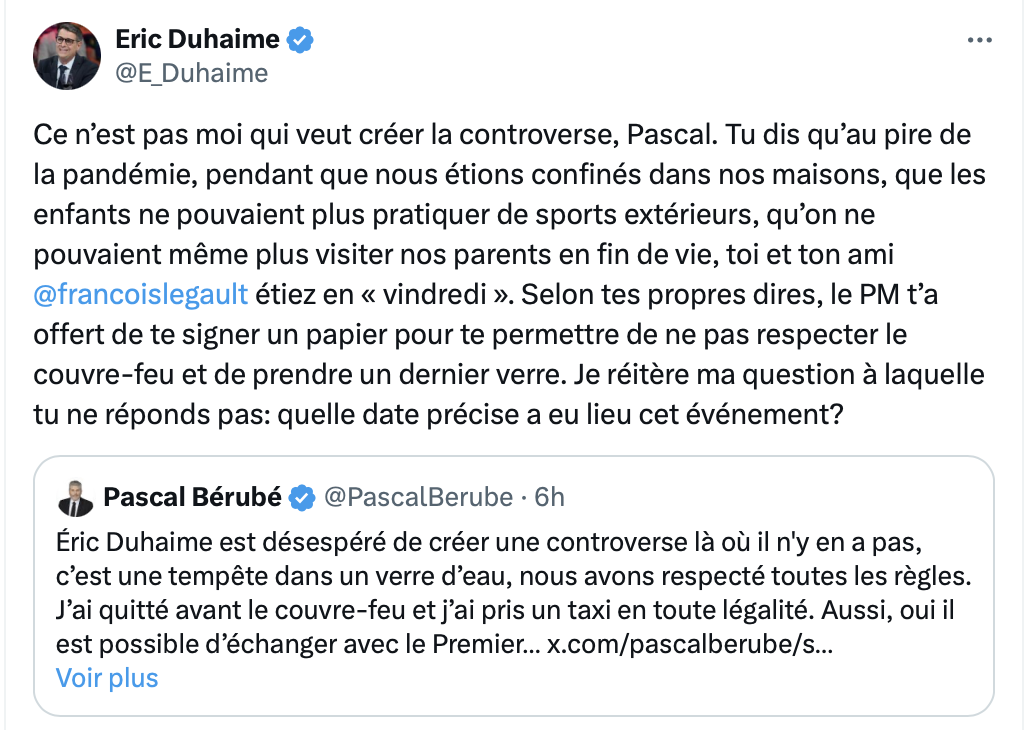Image resolution: width=1032 pixels, height=730 pixels.
Task: Open the @PascalBerube handle
Action: click(418, 497)
